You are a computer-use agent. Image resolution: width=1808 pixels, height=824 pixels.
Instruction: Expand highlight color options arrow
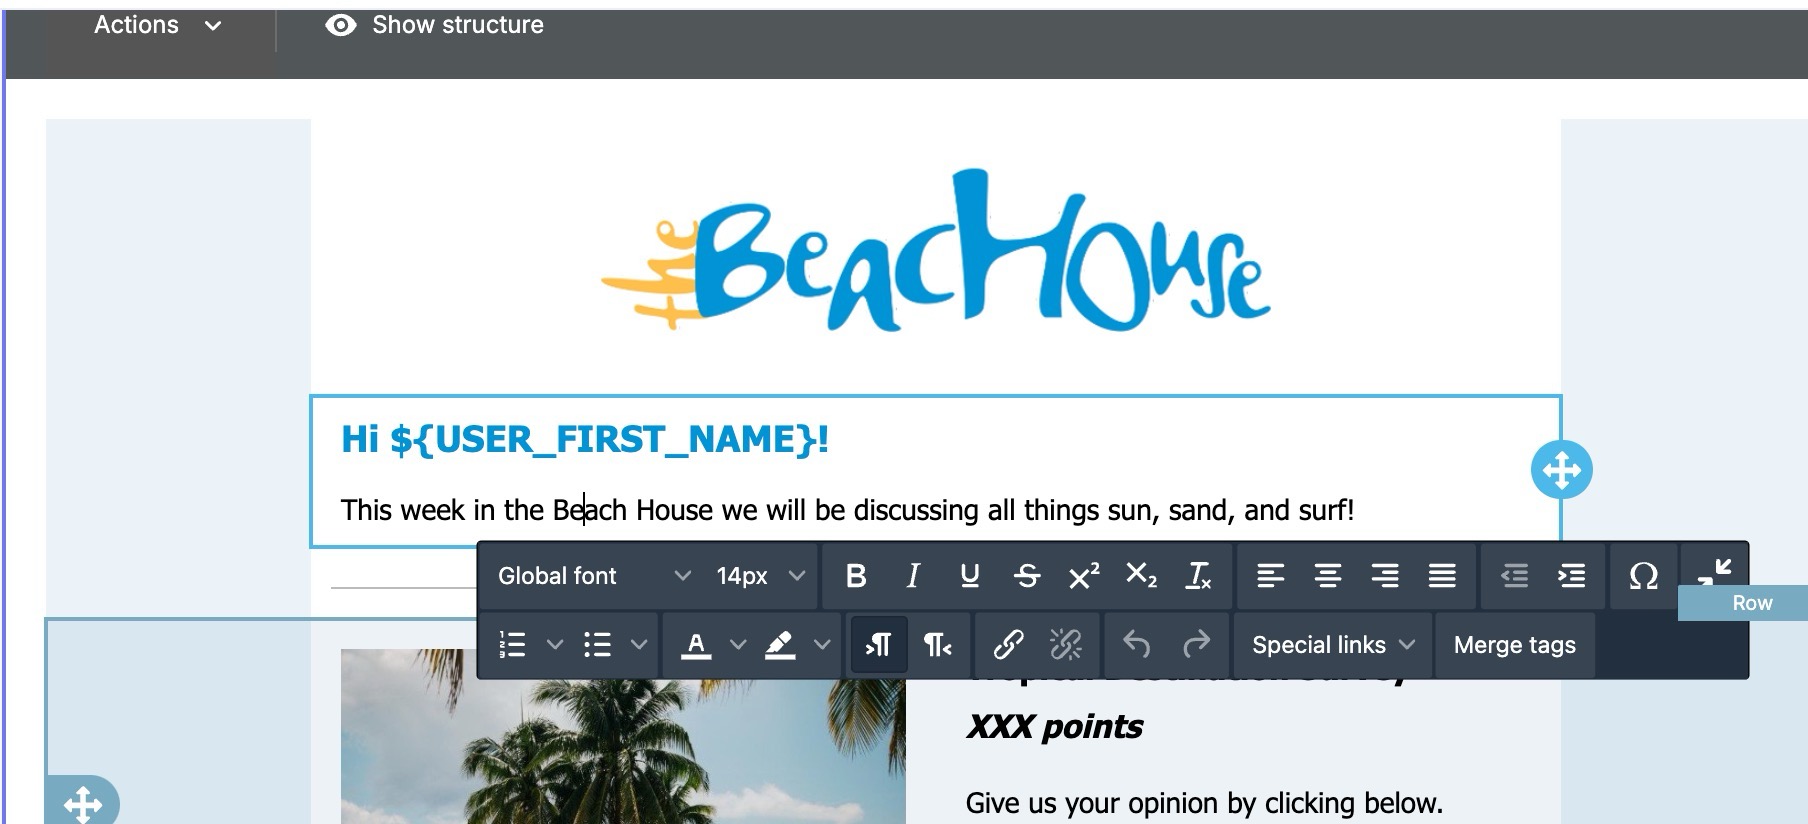pos(822,645)
